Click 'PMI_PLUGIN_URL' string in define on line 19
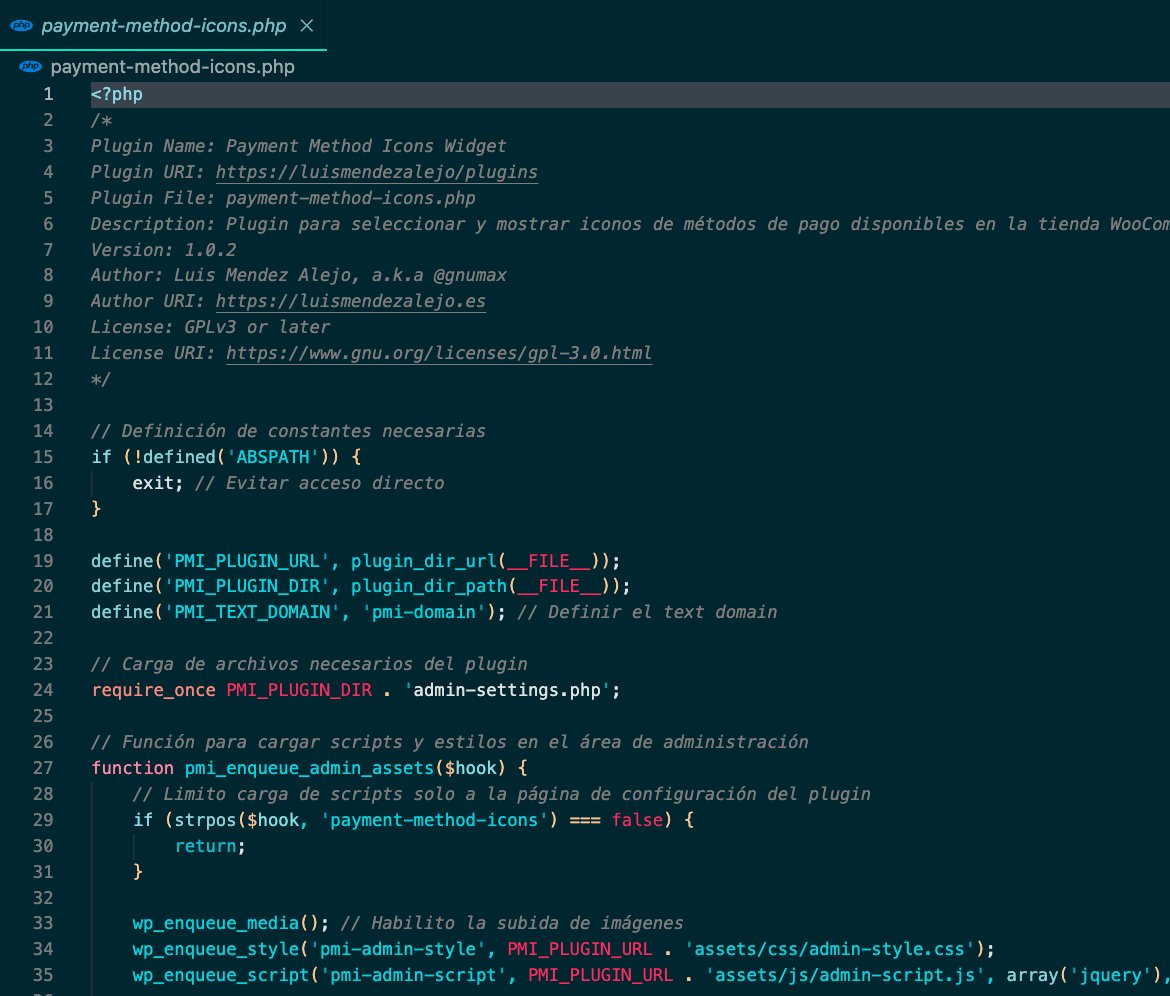 click(x=246, y=561)
